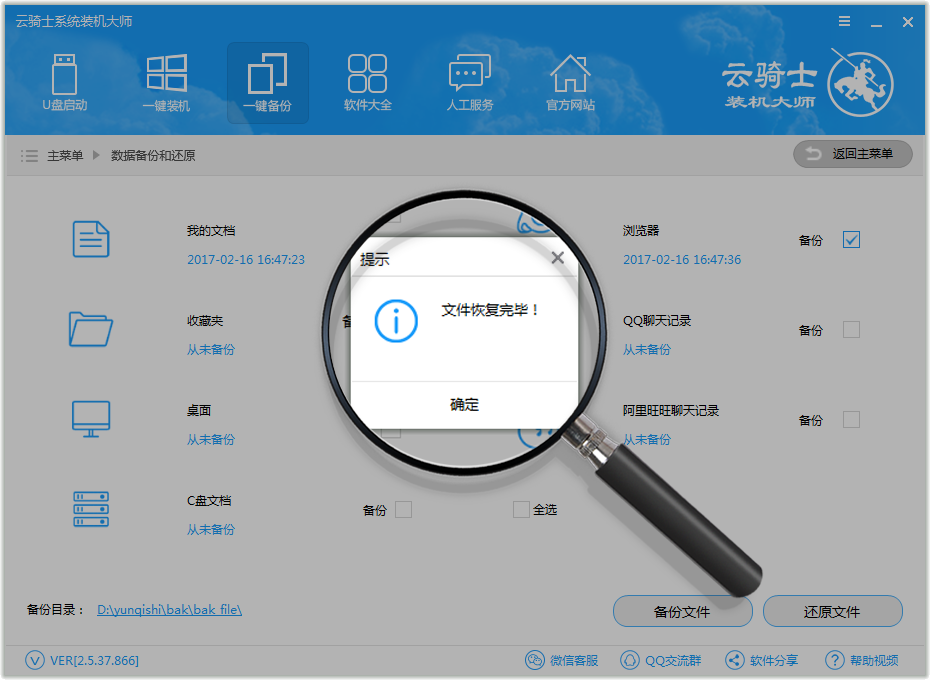This screenshot has height=680, width=930.
Task: Click 从未备份 under QQ聊天记录
Action: [x=647, y=349]
